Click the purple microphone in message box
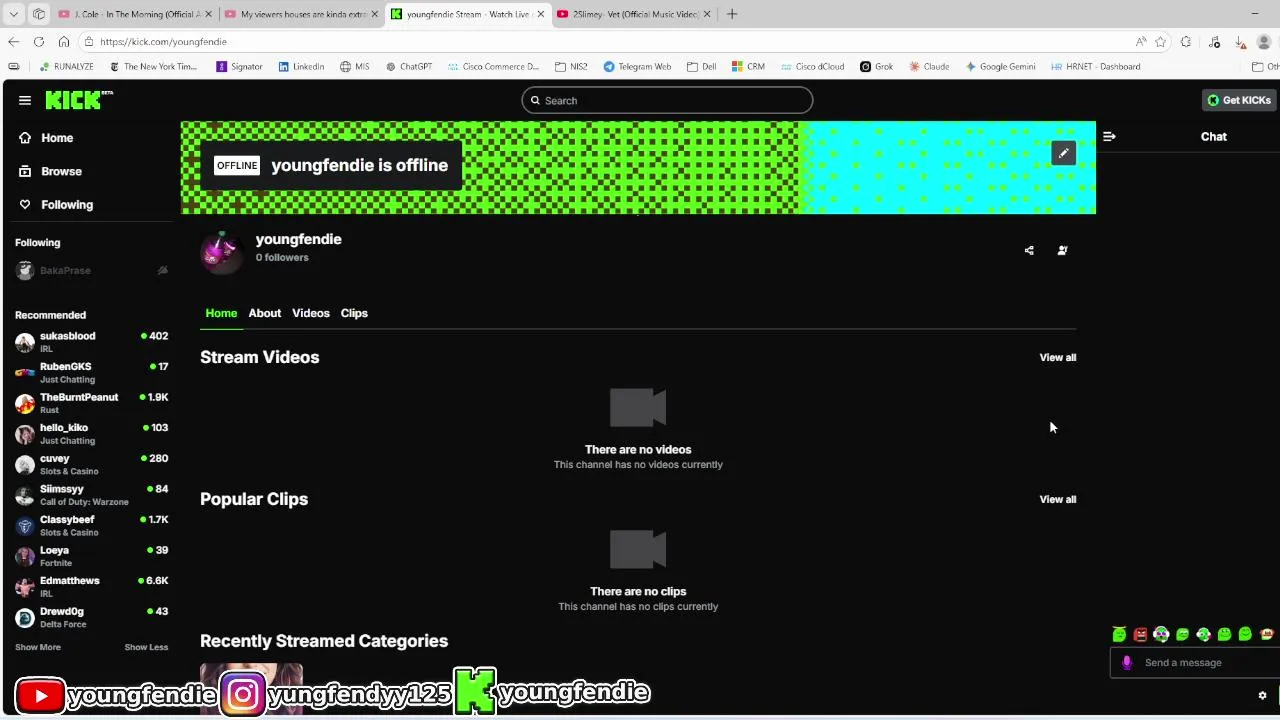This screenshot has height=720, width=1280. (x=1127, y=662)
